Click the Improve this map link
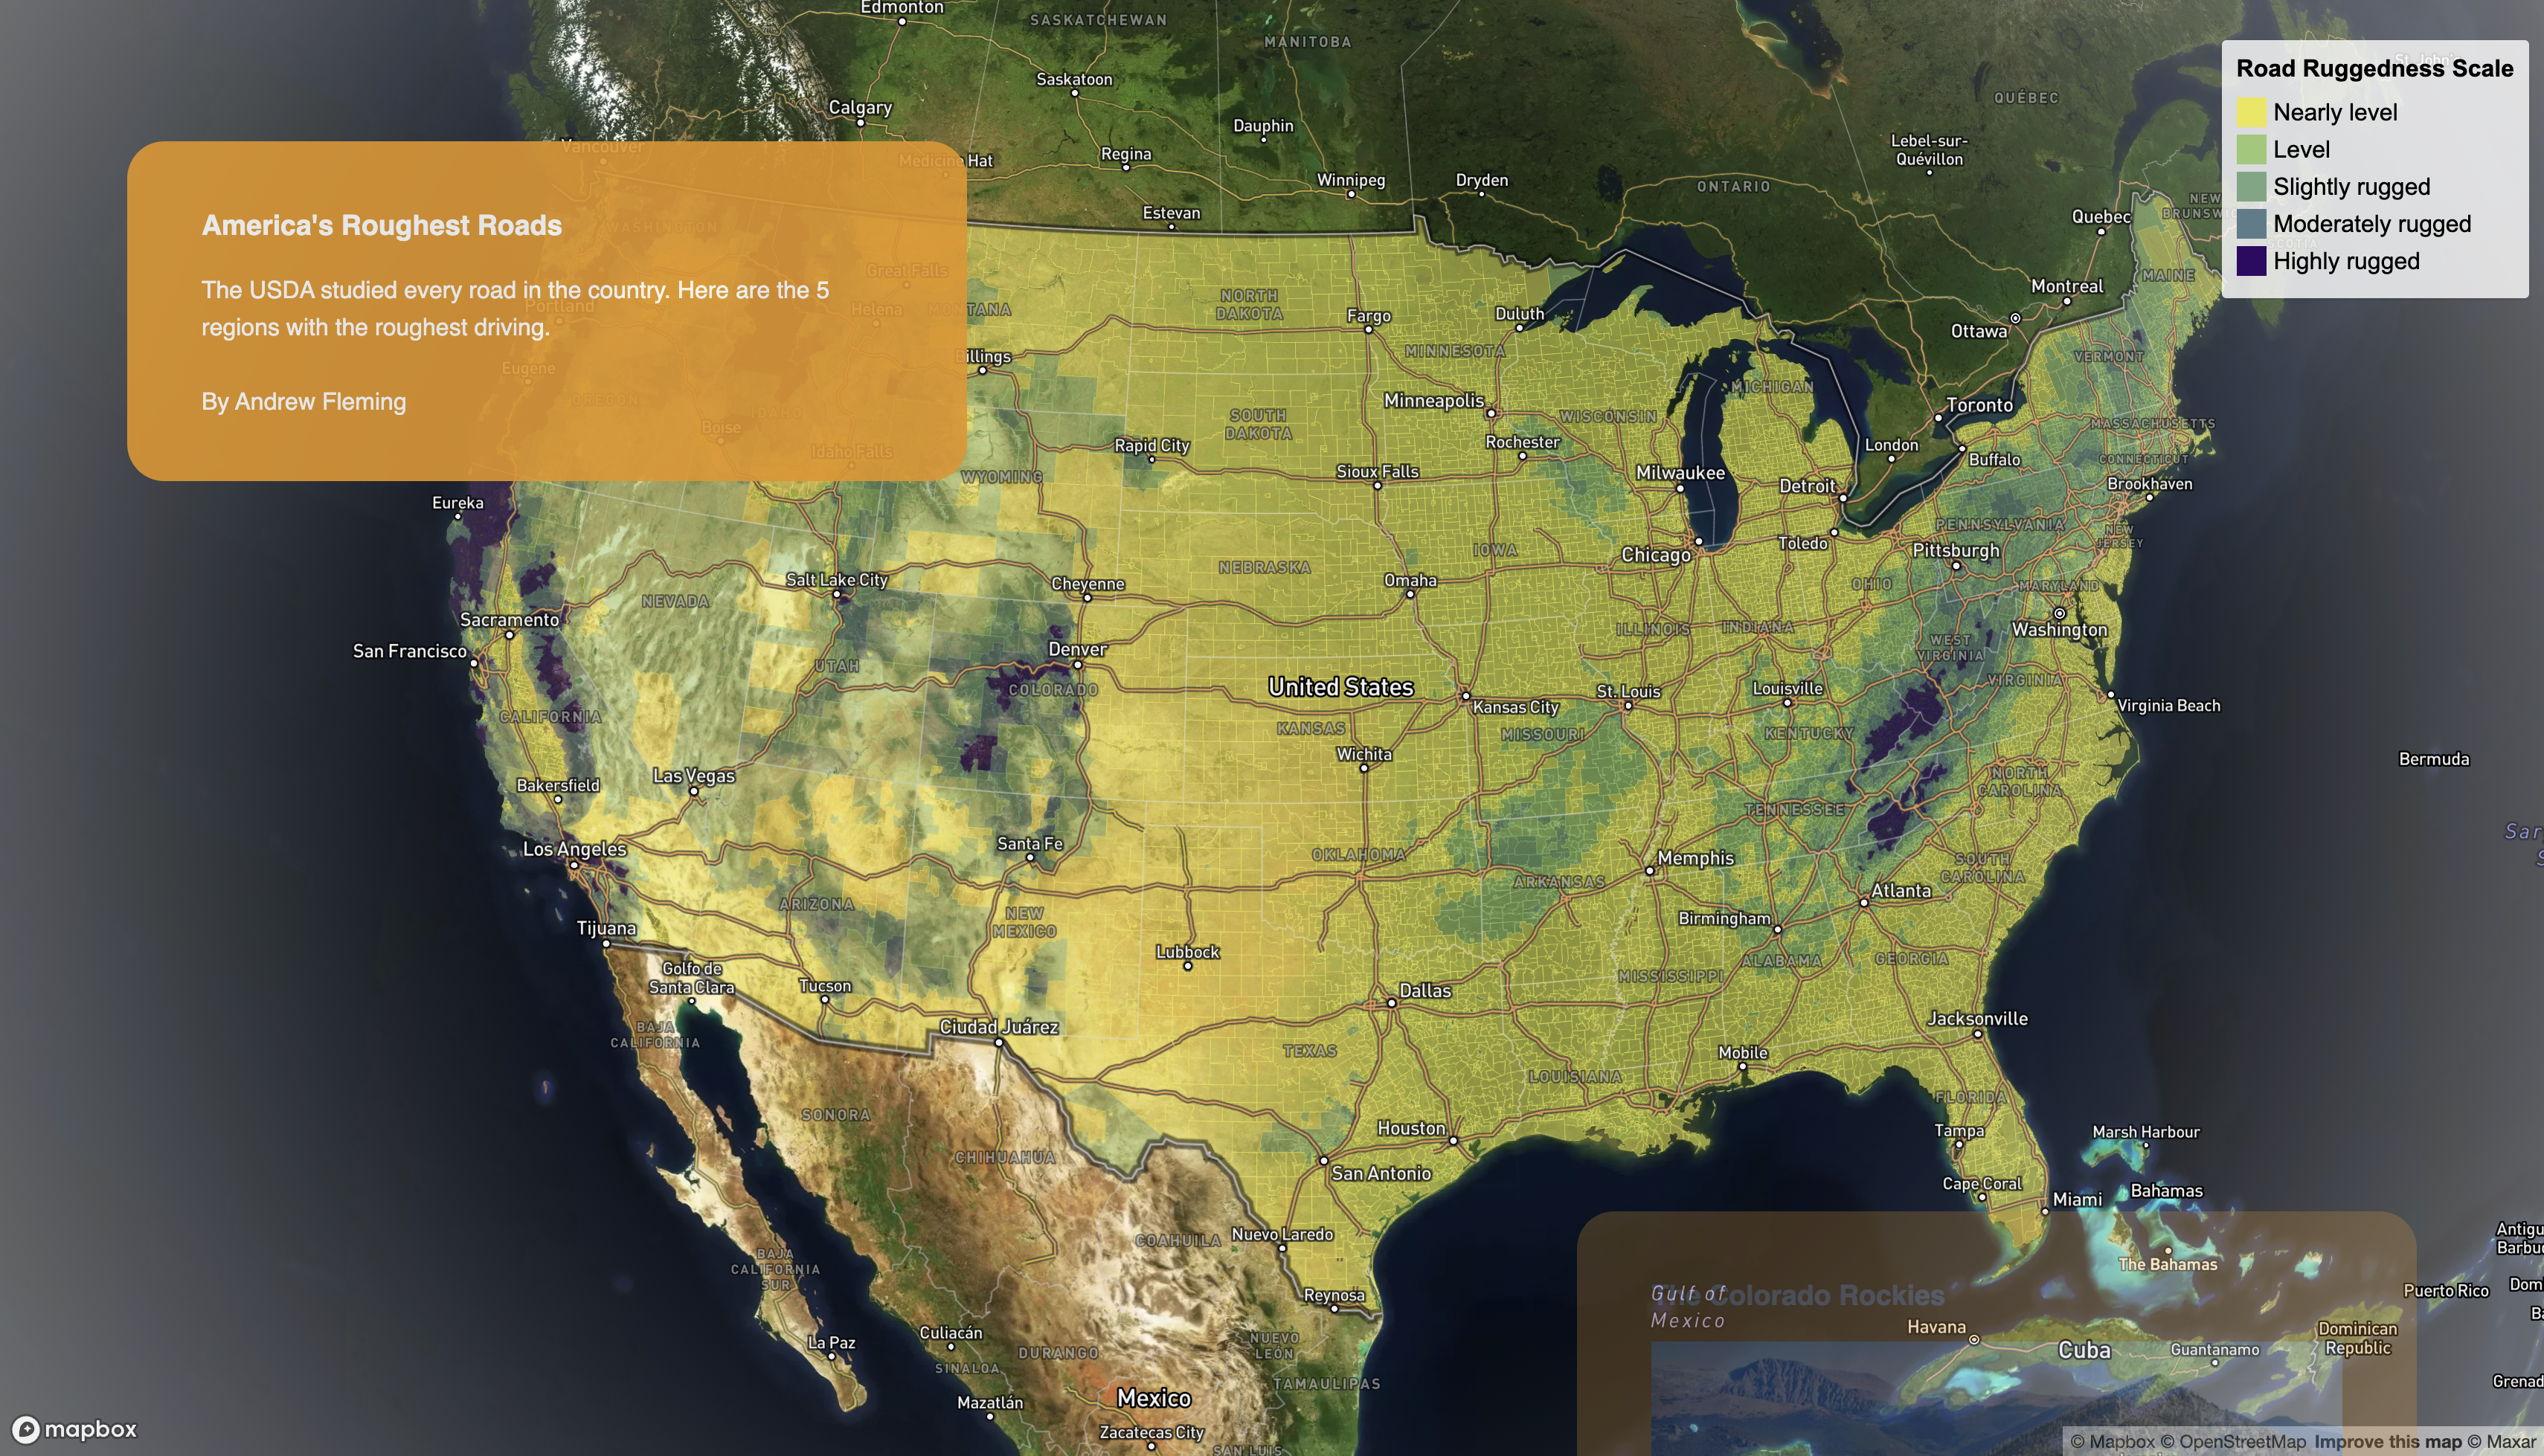The width and height of the screenshot is (2544, 1456). 2388,1442
